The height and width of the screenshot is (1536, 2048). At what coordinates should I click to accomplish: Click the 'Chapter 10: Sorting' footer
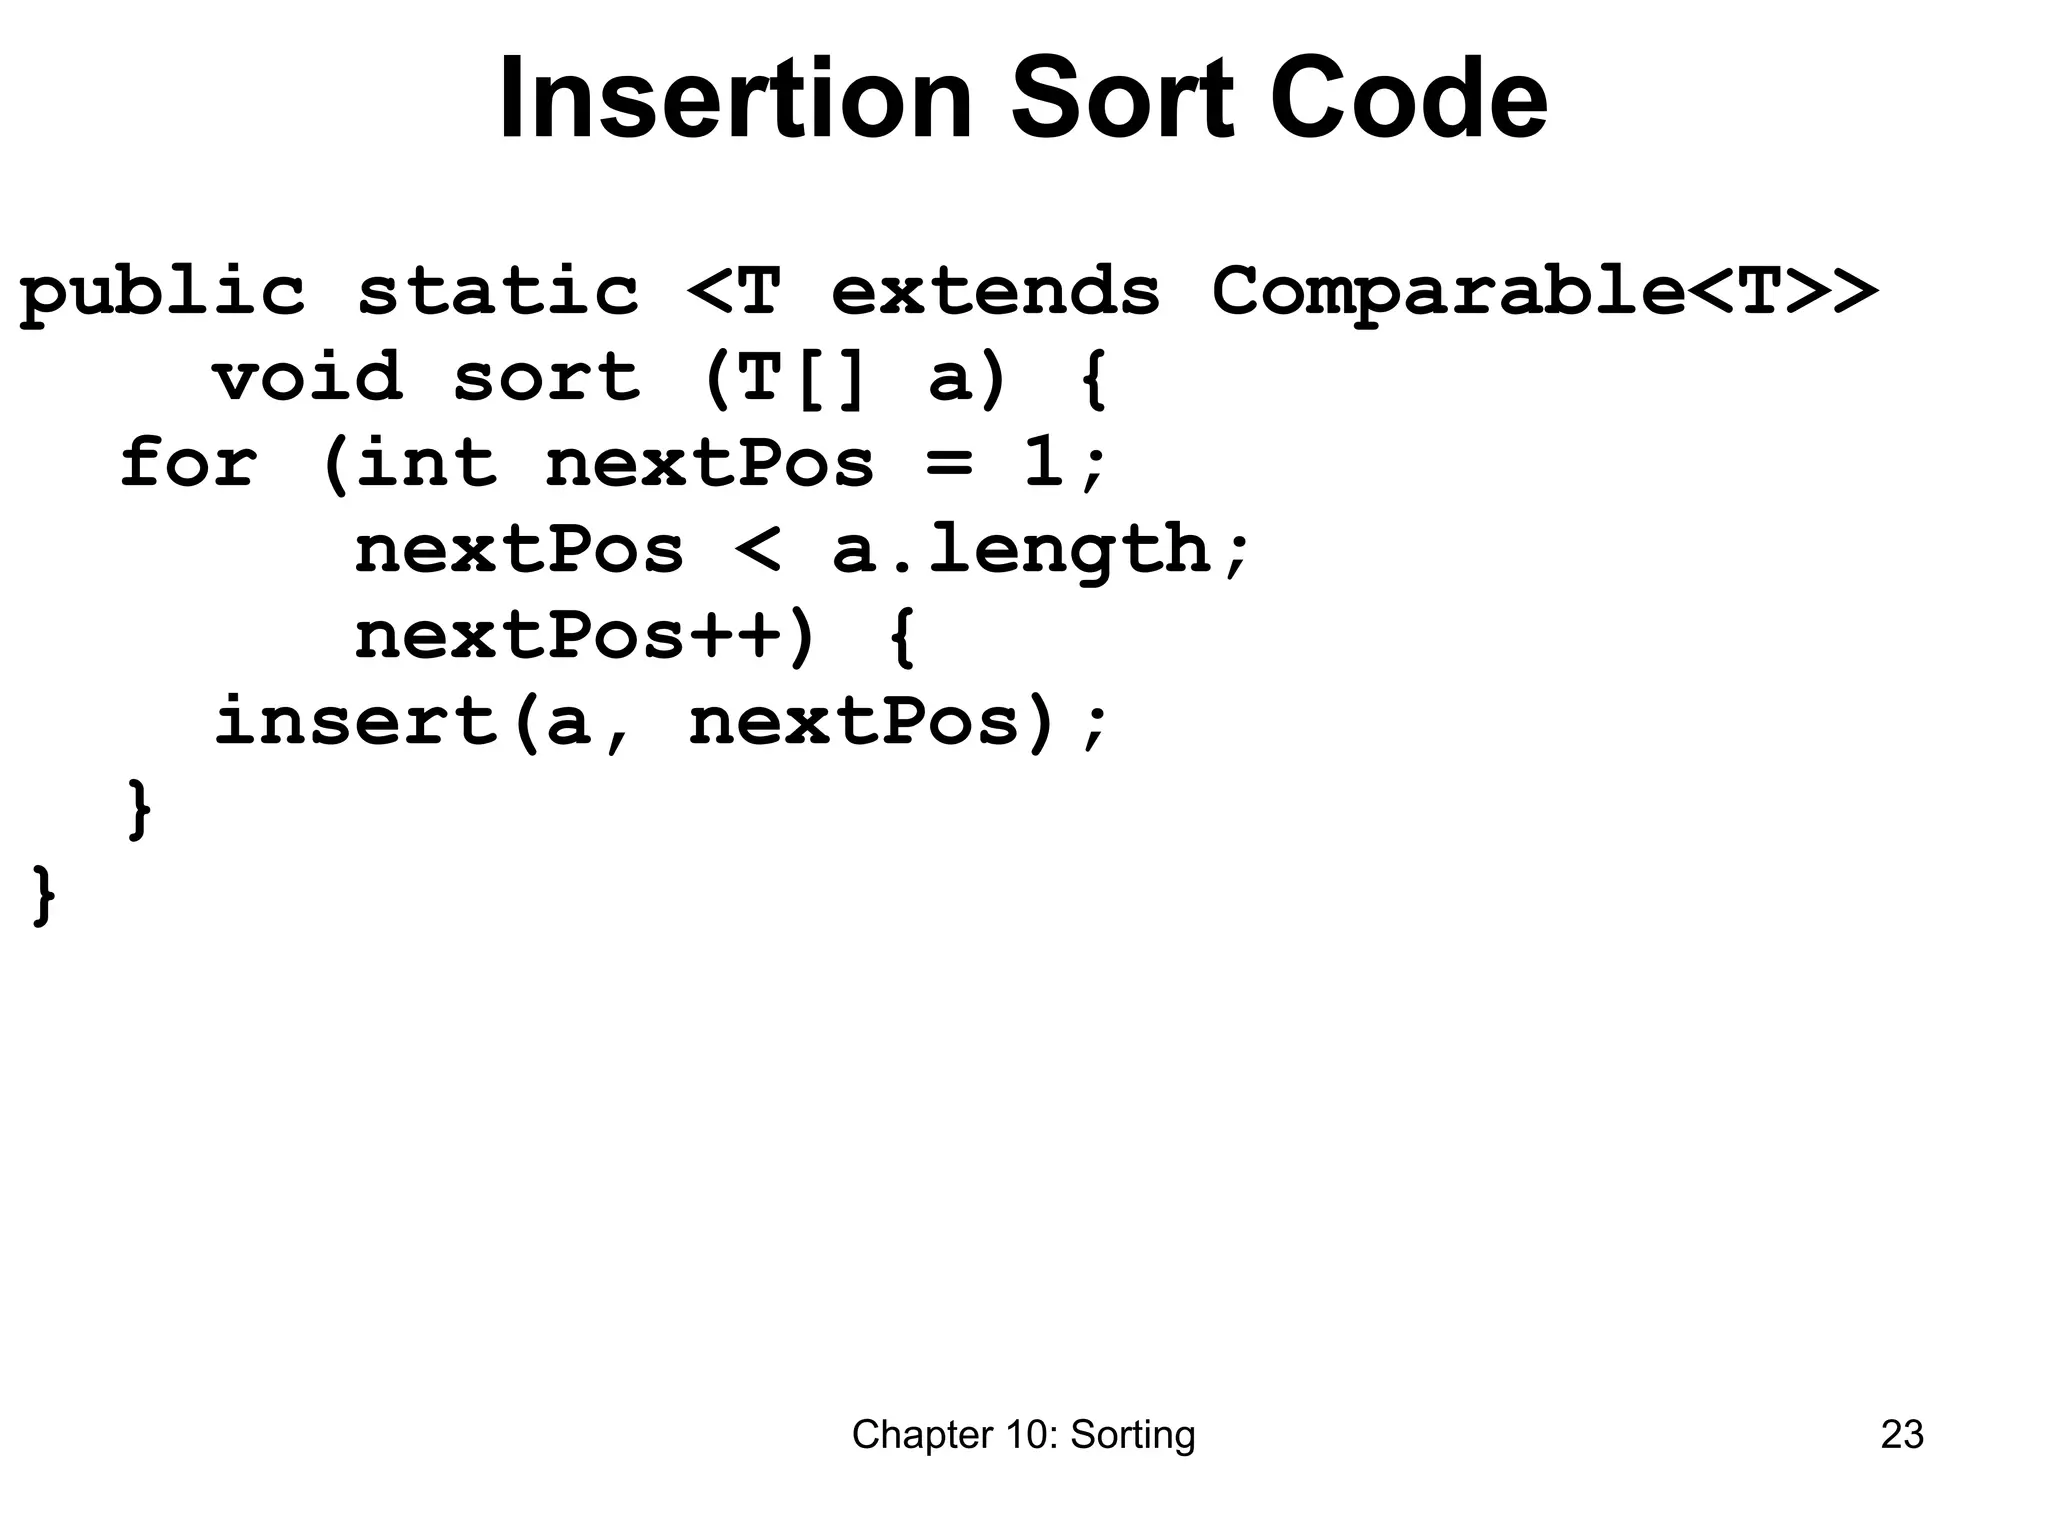(1023, 1435)
